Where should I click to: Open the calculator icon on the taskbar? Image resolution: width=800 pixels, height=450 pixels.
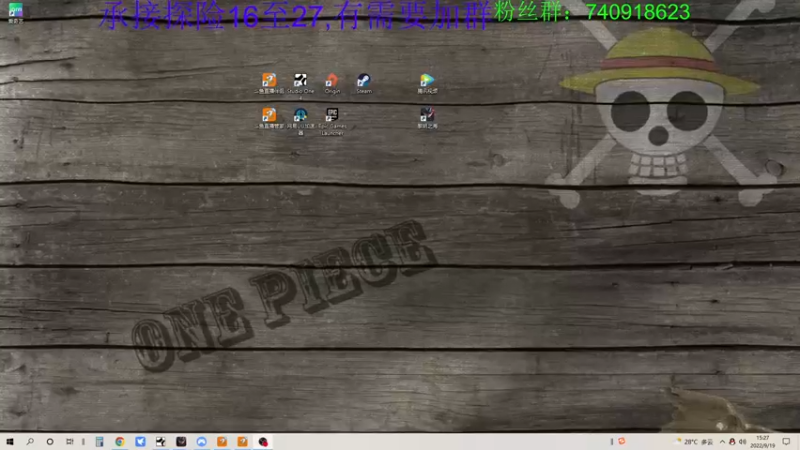(99, 442)
